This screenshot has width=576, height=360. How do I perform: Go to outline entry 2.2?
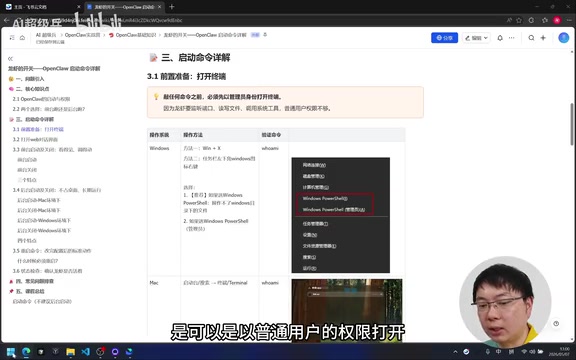tap(49, 109)
